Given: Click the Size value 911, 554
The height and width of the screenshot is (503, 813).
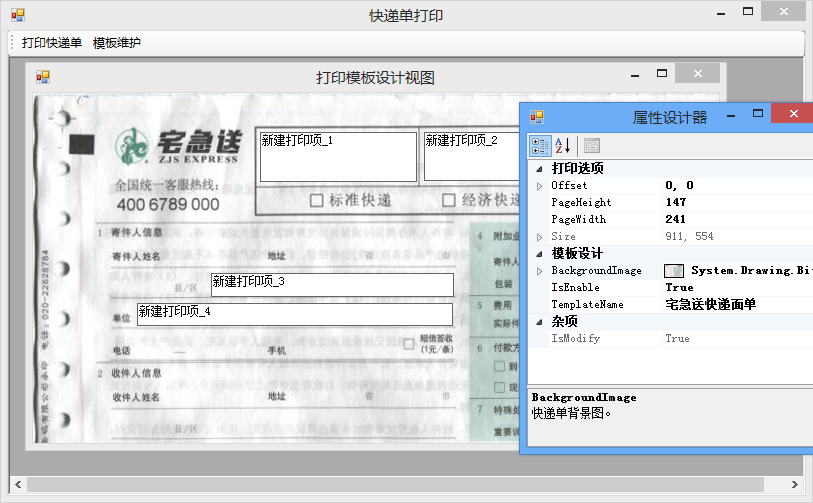Looking at the screenshot, I should [x=689, y=236].
